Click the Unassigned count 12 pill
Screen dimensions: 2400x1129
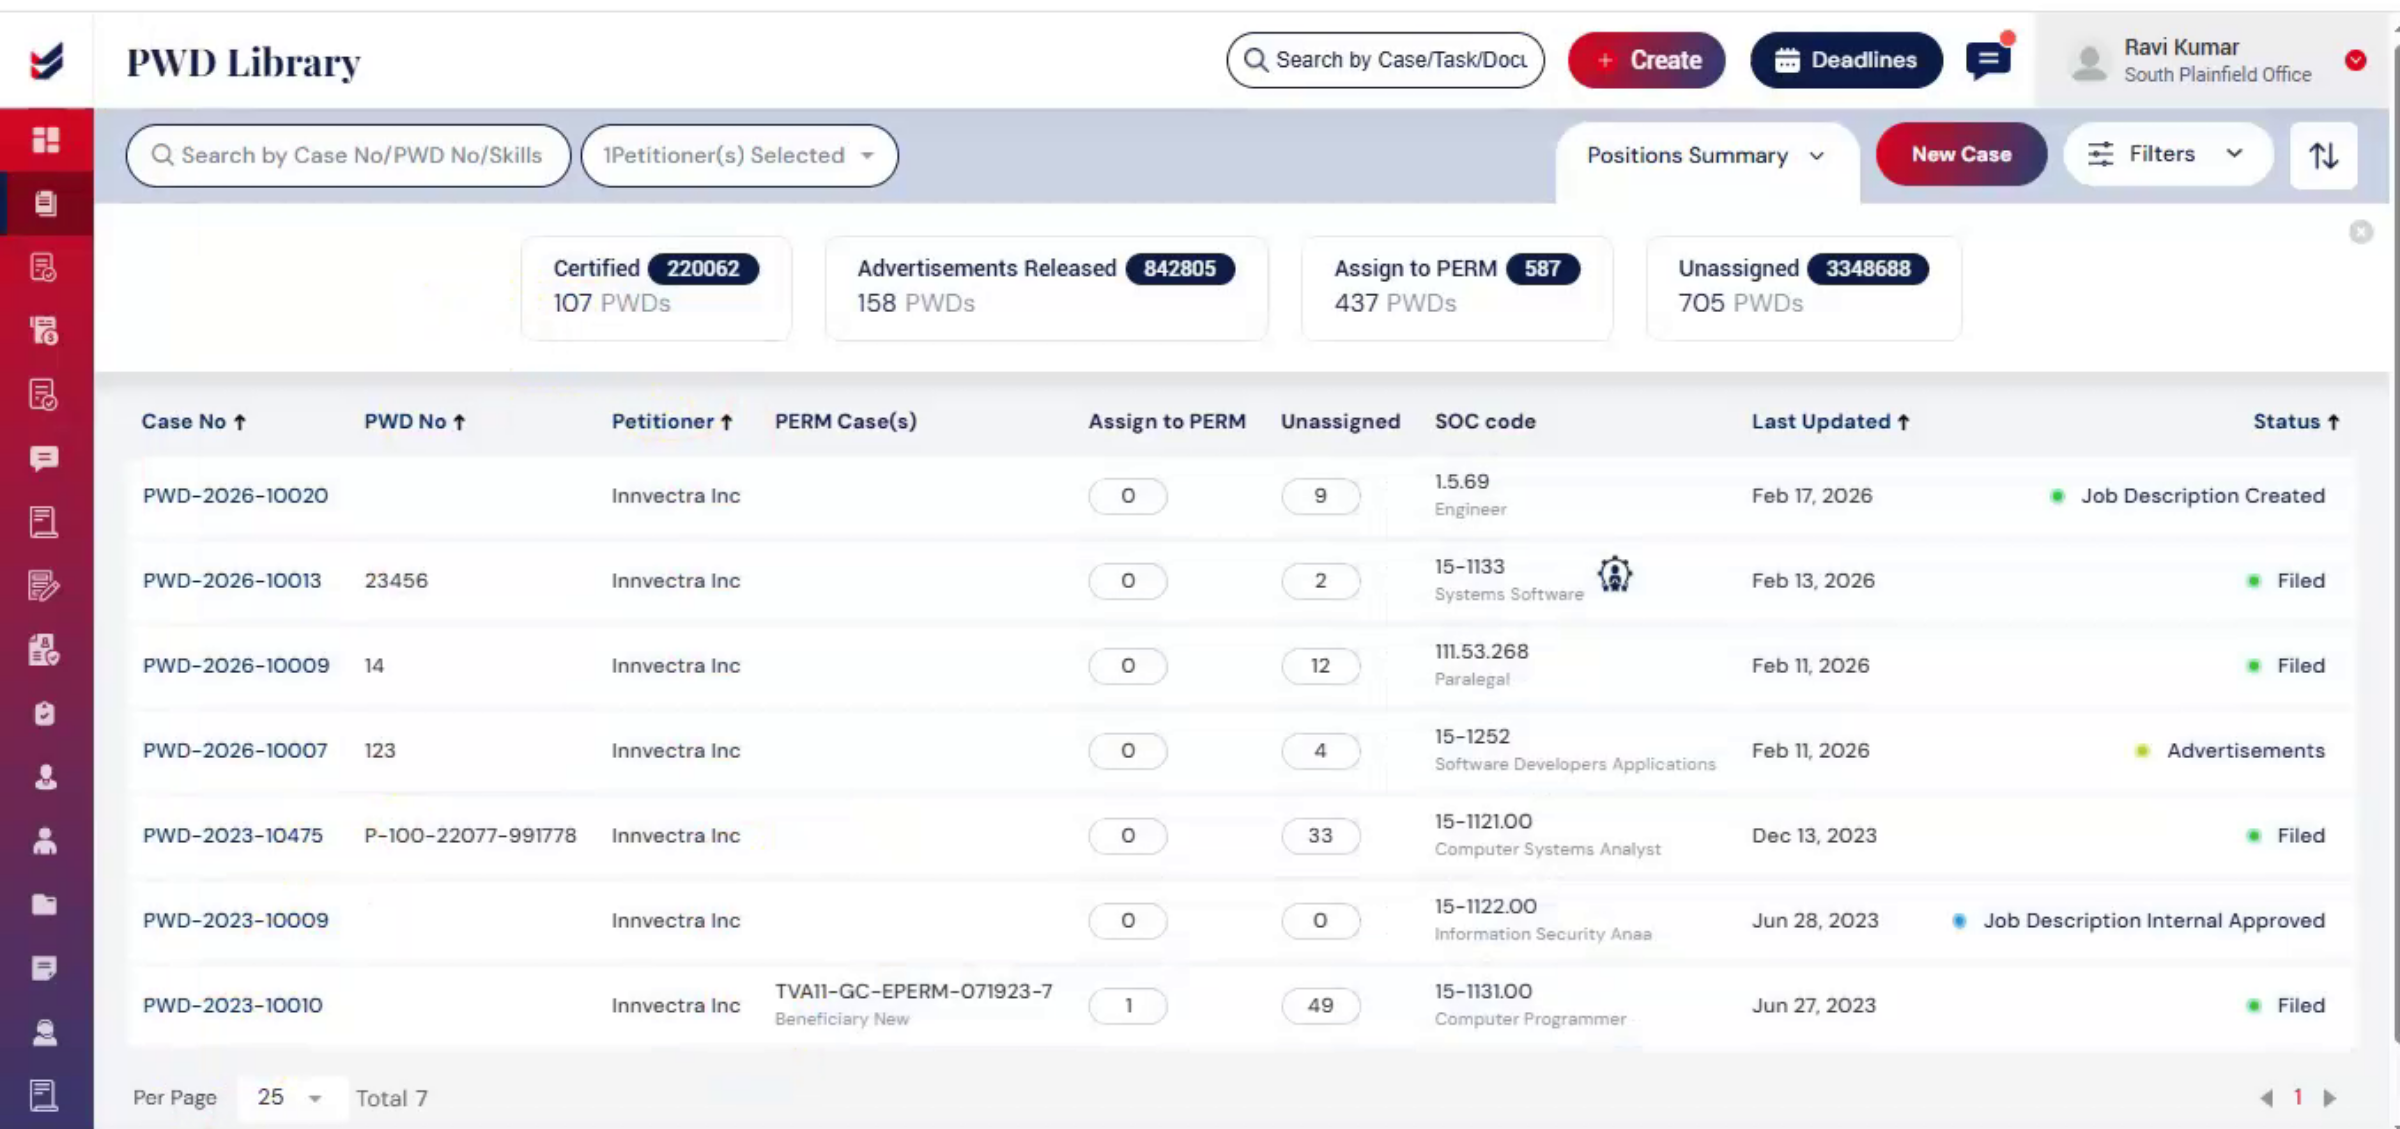[x=1320, y=666]
